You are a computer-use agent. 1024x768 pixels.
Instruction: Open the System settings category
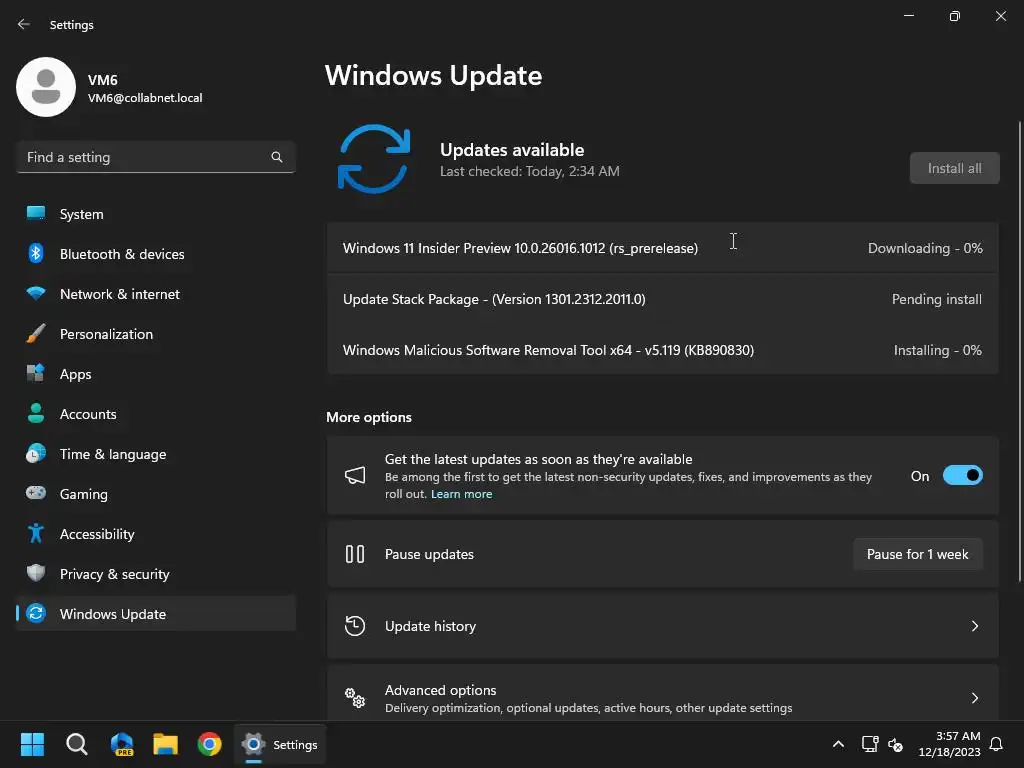155,214
